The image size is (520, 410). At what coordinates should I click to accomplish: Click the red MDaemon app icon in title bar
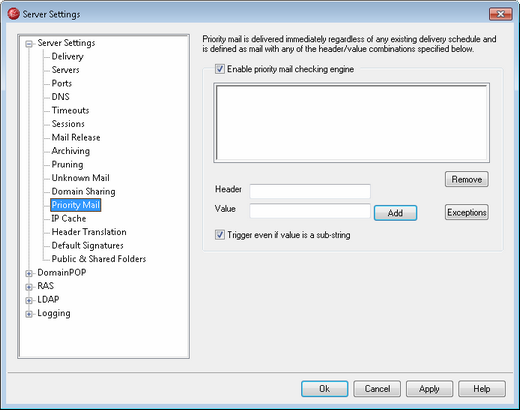click(x=13, y=14)
